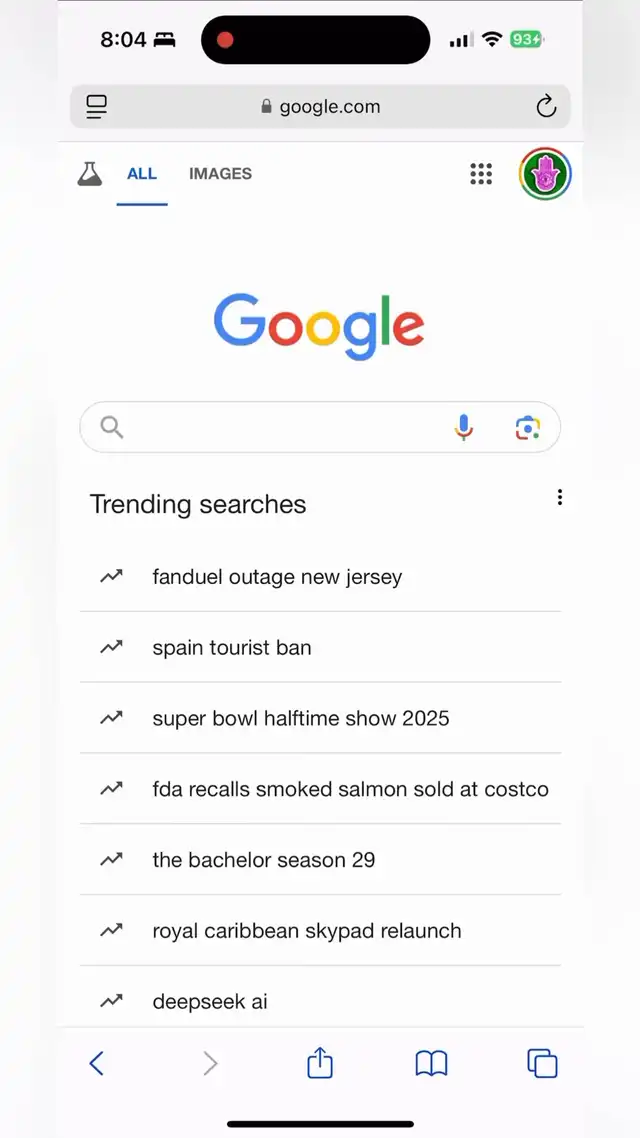Open Google Search Labs flask icon
The width and height of the screenshot is (640, 1138).
[90, 174]
